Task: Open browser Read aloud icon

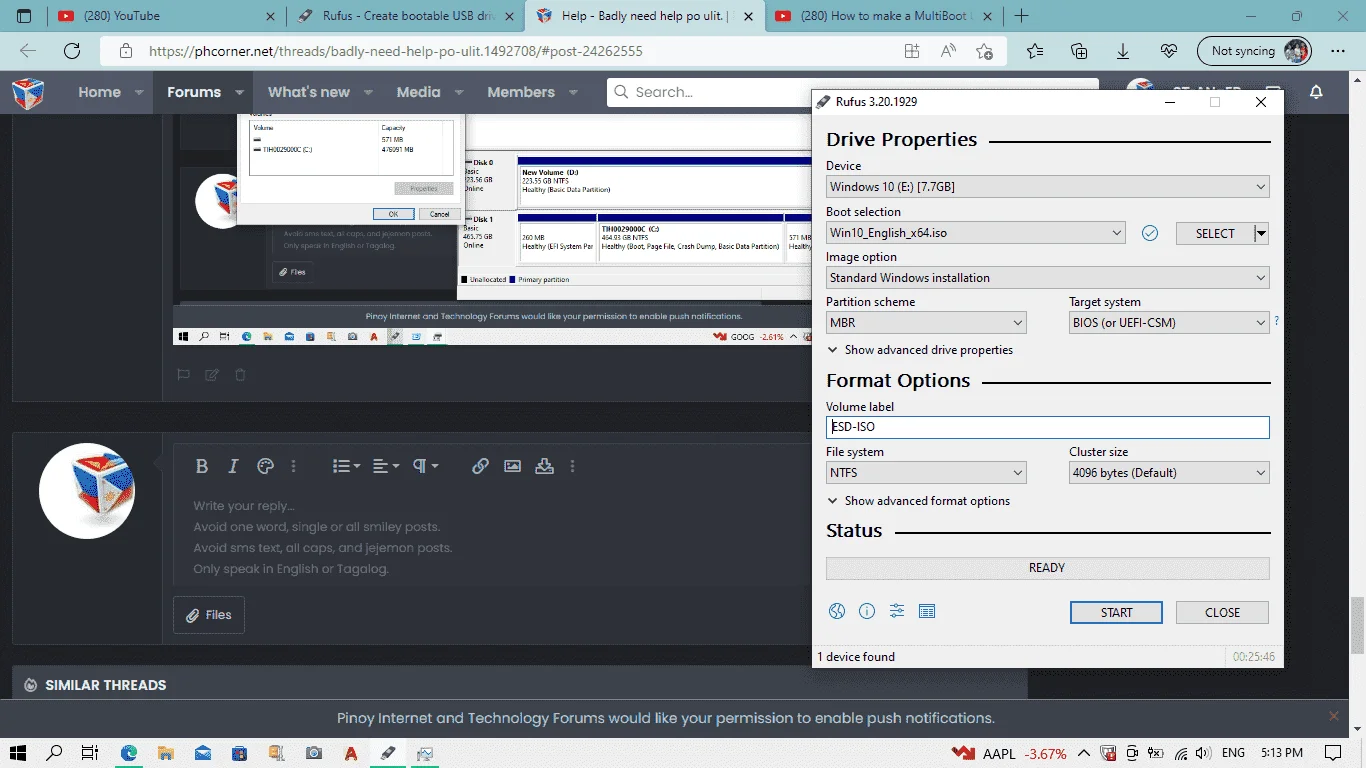Action: coord(948,51)
